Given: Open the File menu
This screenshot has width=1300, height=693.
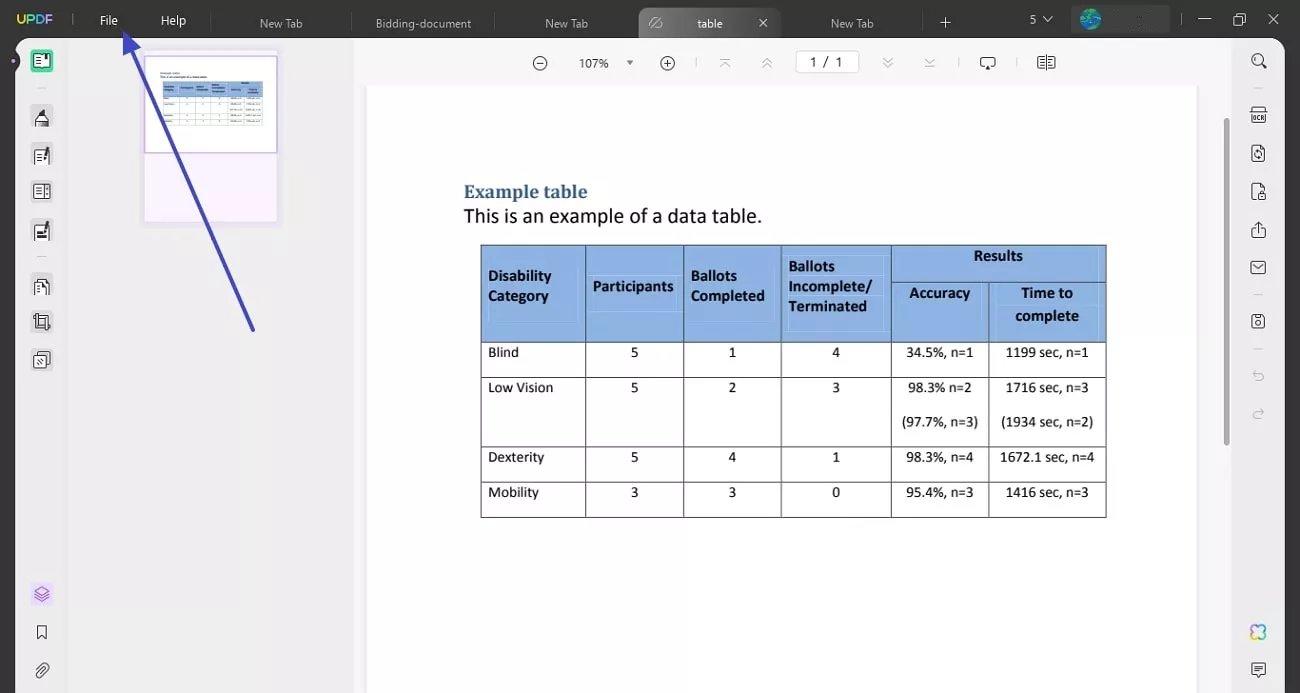Looking at the screenshot, I should [108, 21].
